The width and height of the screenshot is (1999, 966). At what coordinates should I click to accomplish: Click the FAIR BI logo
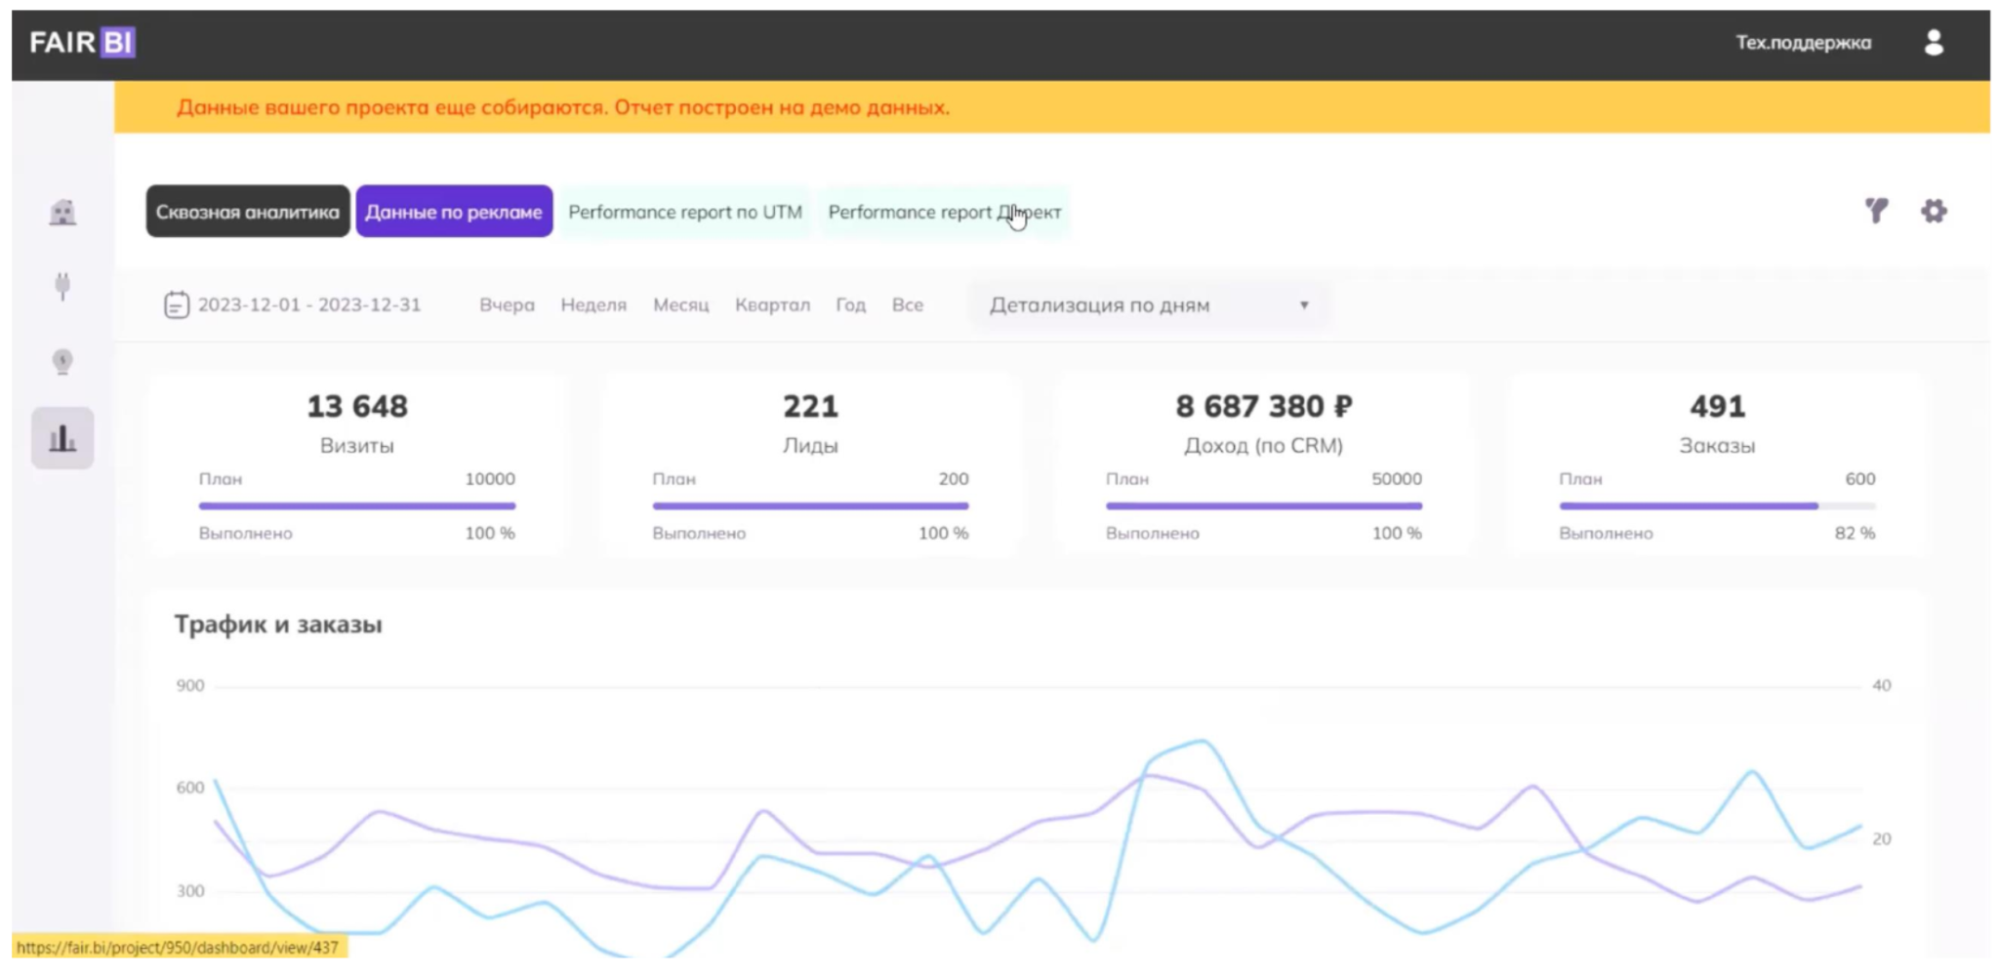(x=82, y=42)
